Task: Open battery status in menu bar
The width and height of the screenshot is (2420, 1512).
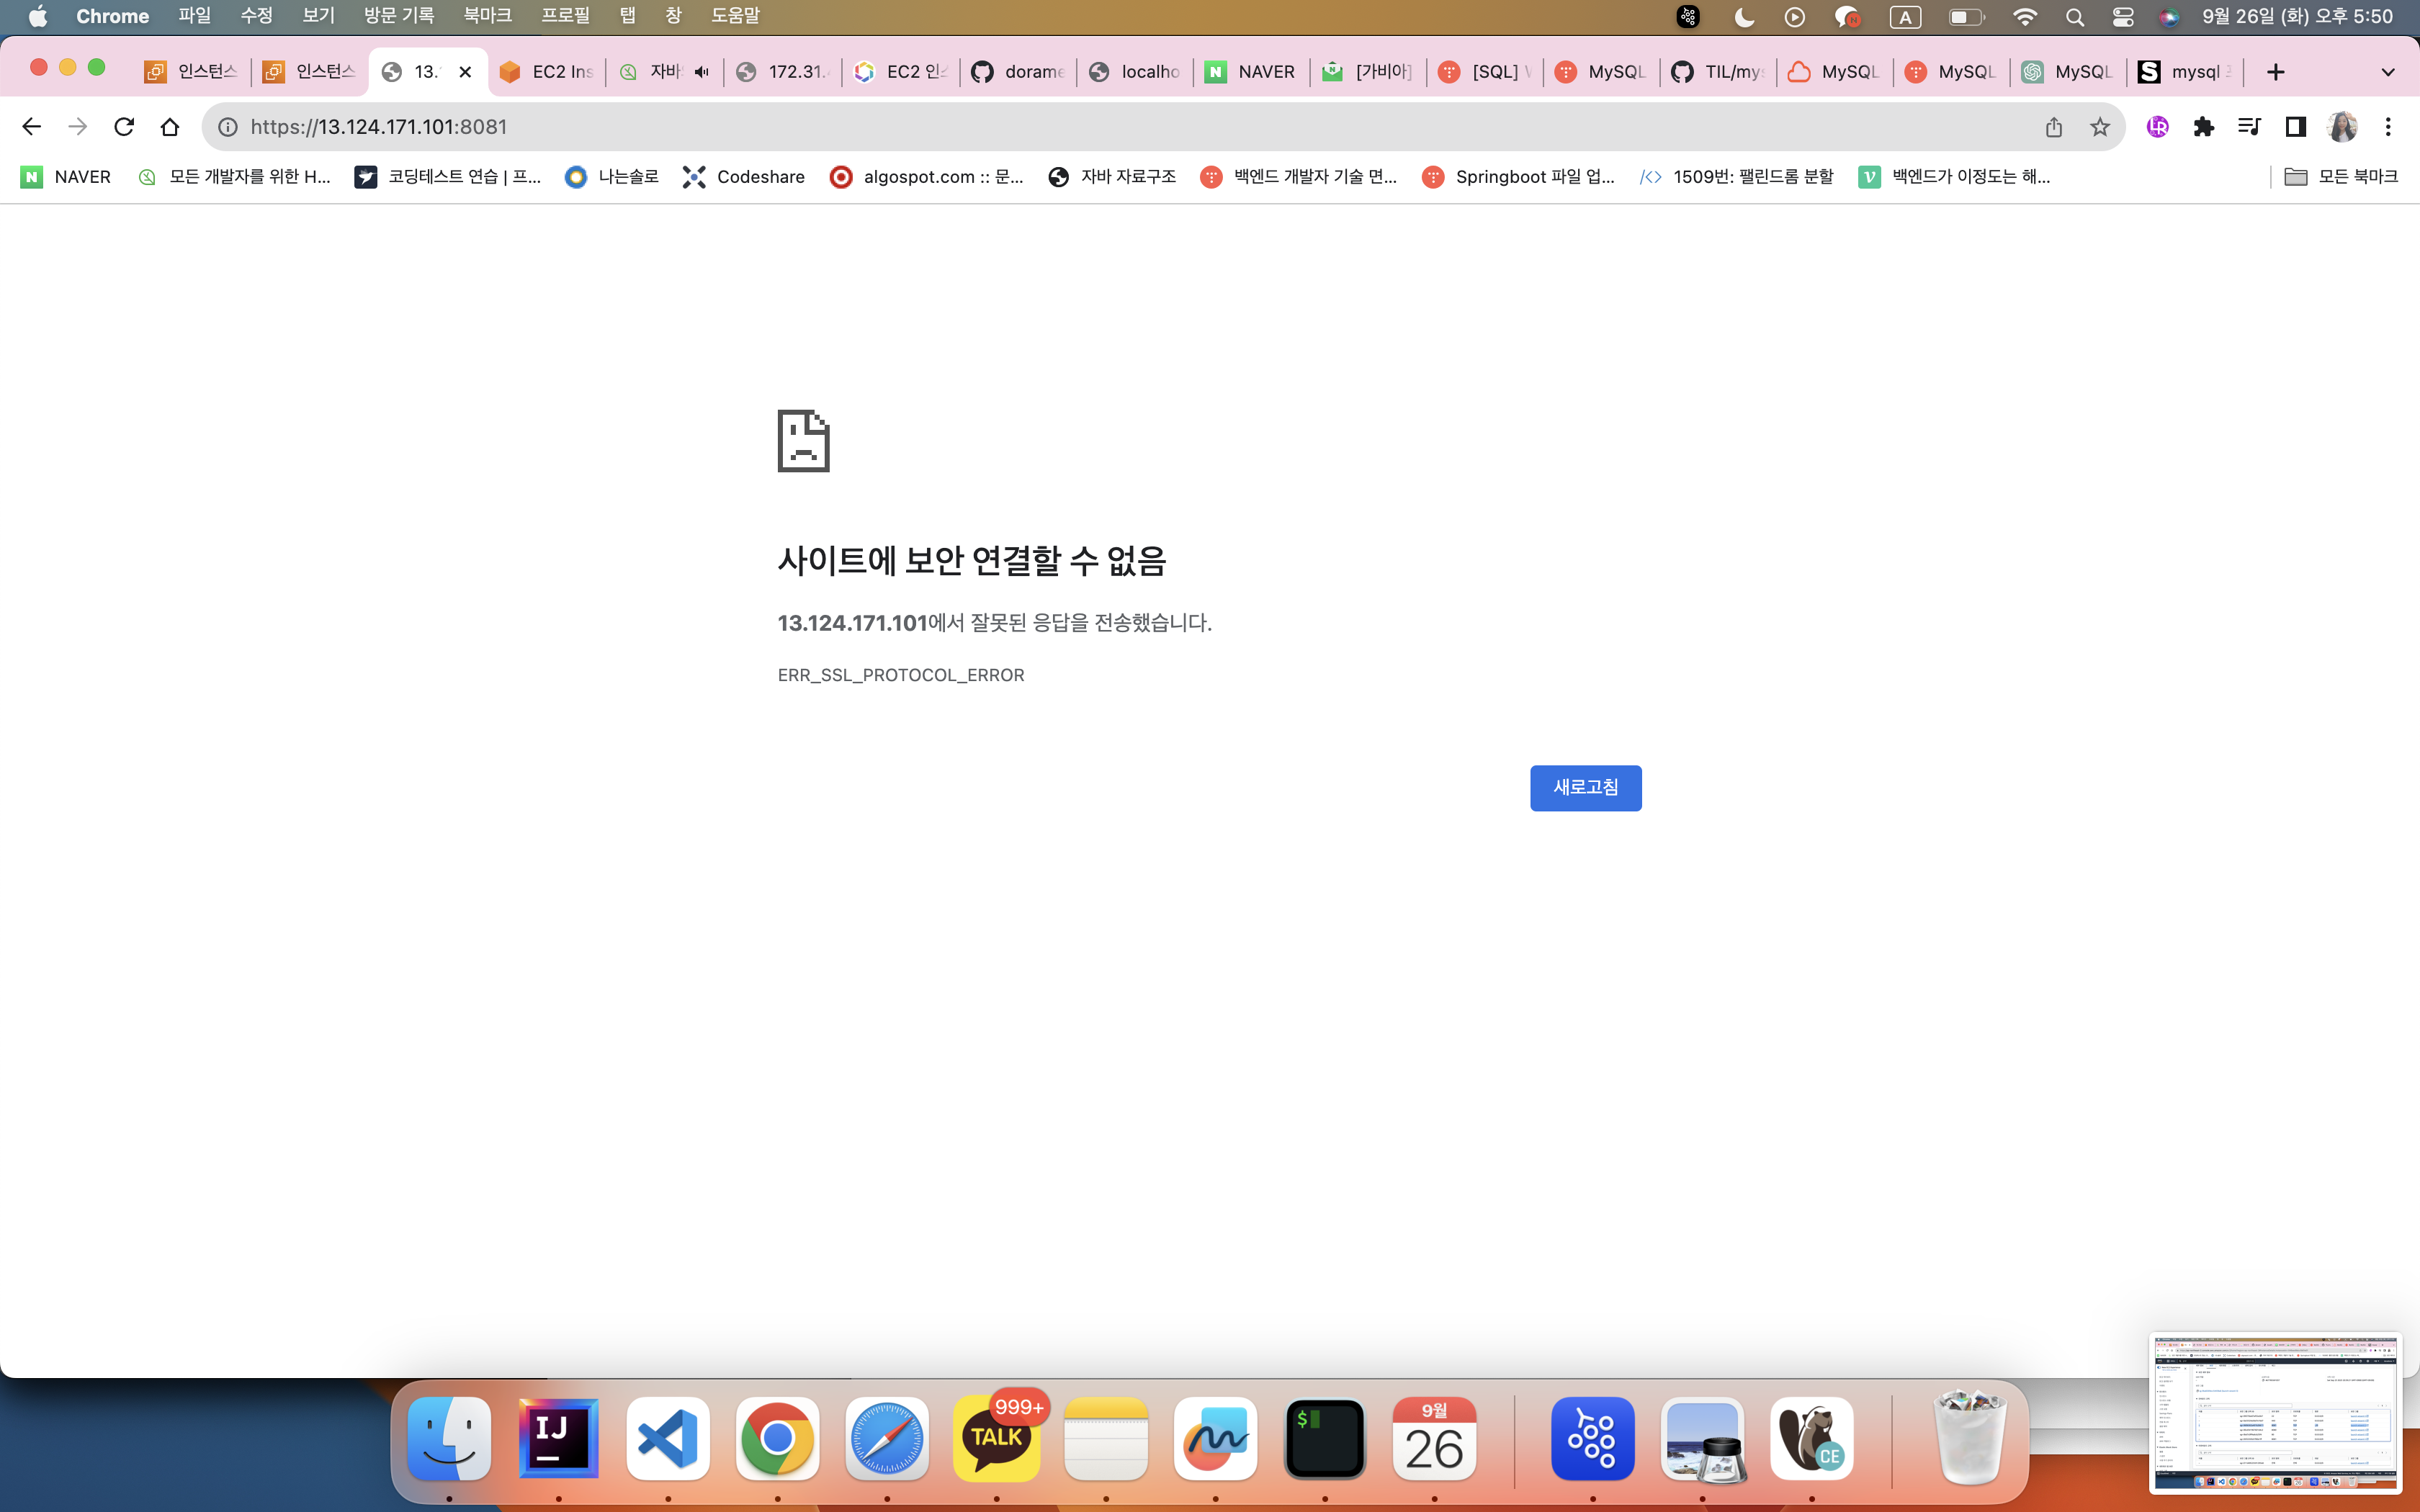Action: coord(1966,17)
